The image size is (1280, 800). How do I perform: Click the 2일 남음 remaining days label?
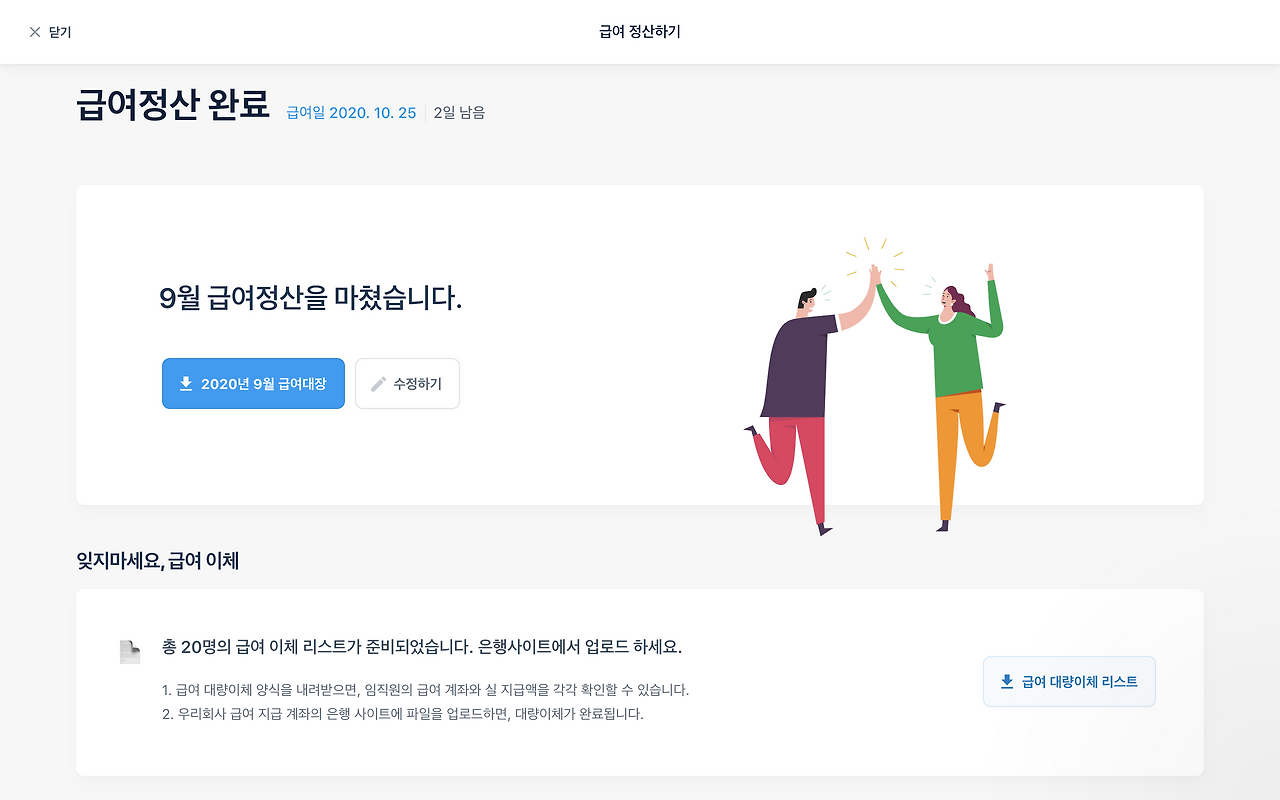(x=459, y=113)
